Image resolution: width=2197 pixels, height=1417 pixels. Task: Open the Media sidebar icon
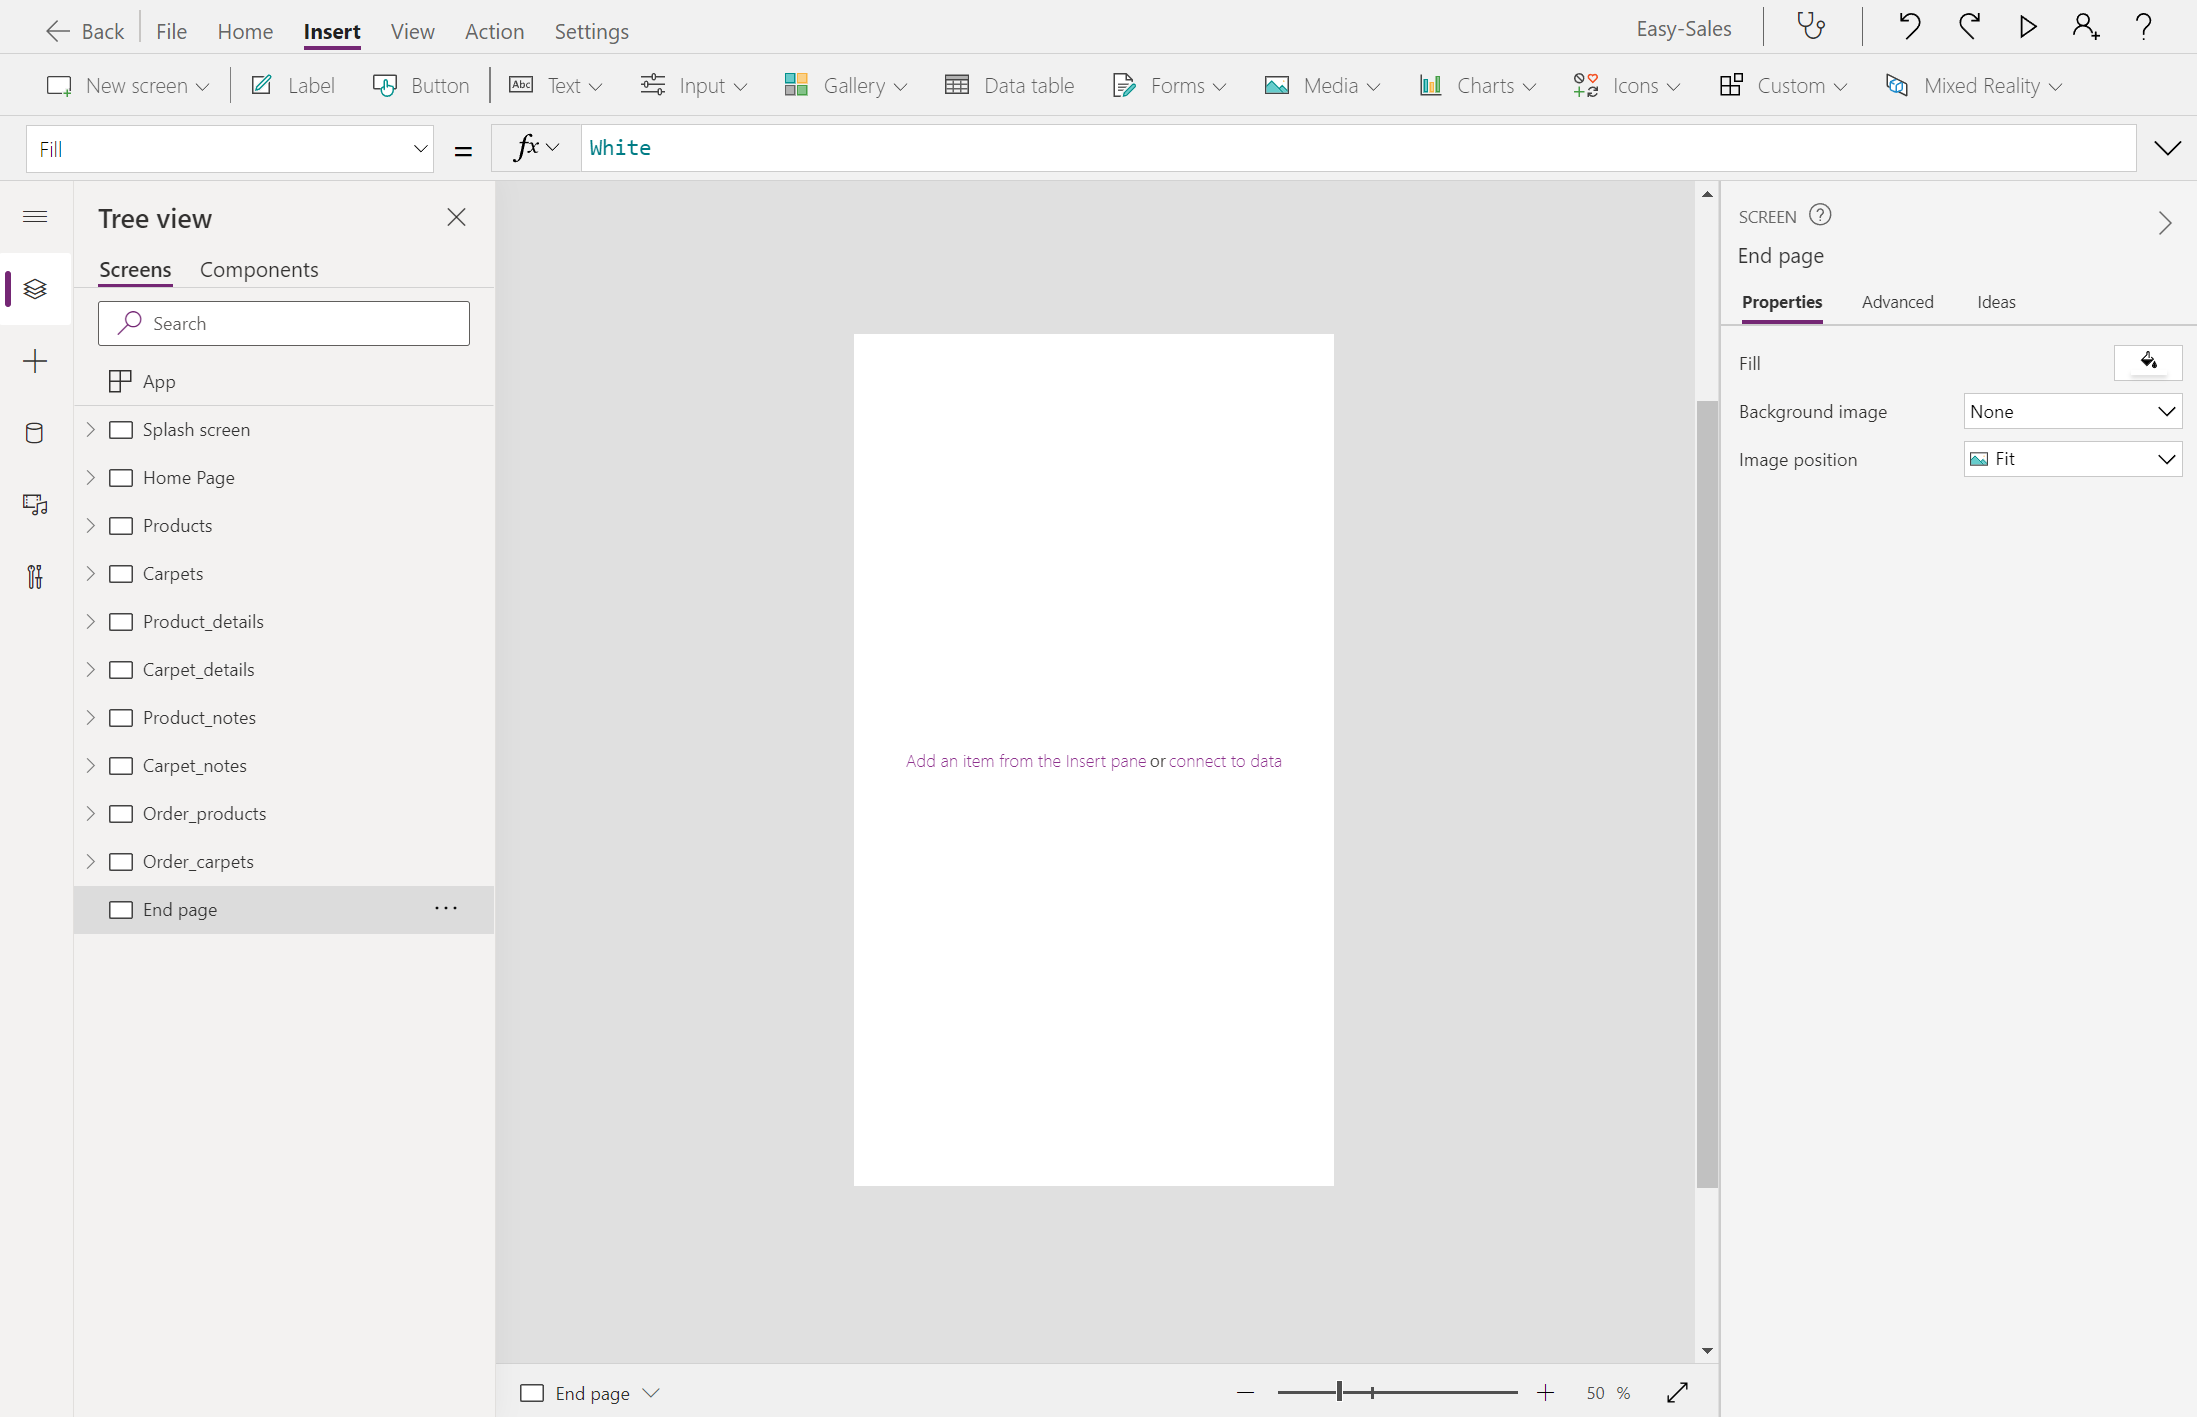coord(35,505)
